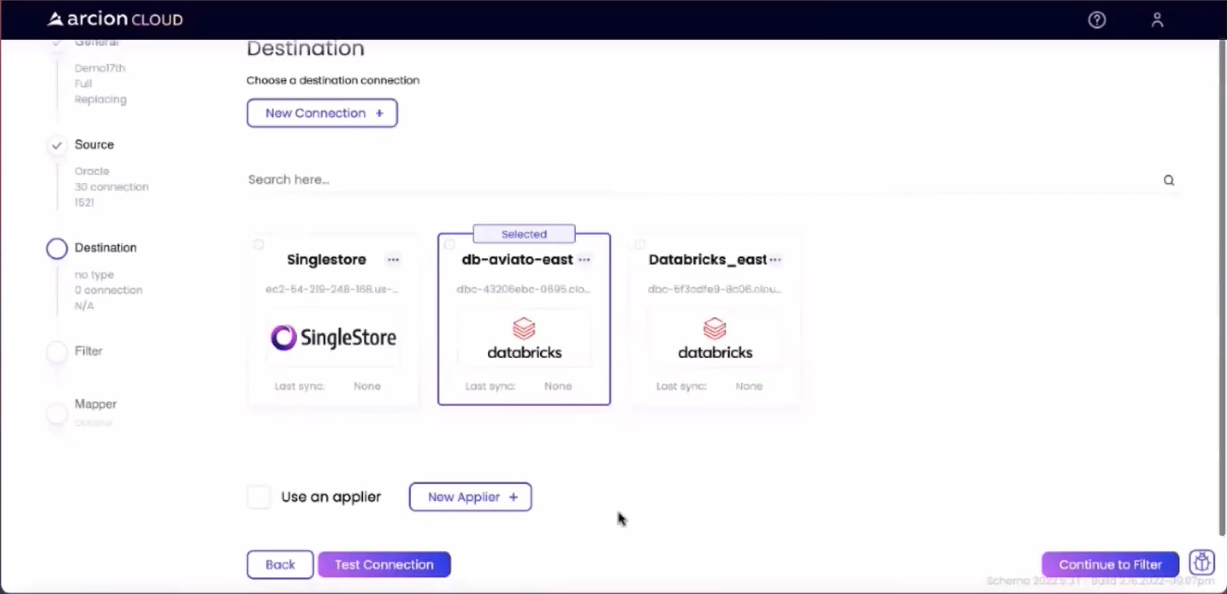
Task: Select the Filter step in the sidebar
Action: (x=88, y=351)
